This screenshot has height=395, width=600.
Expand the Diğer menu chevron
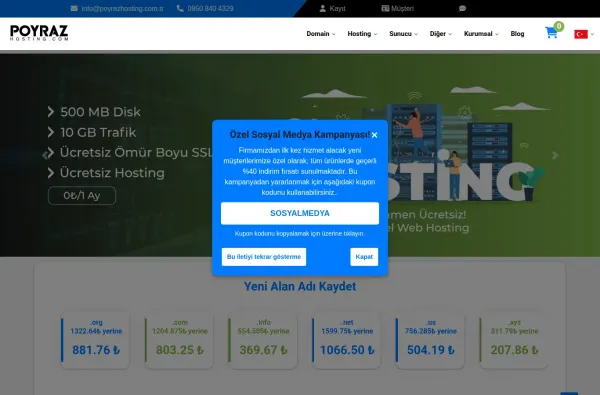(x=450, y=34)
